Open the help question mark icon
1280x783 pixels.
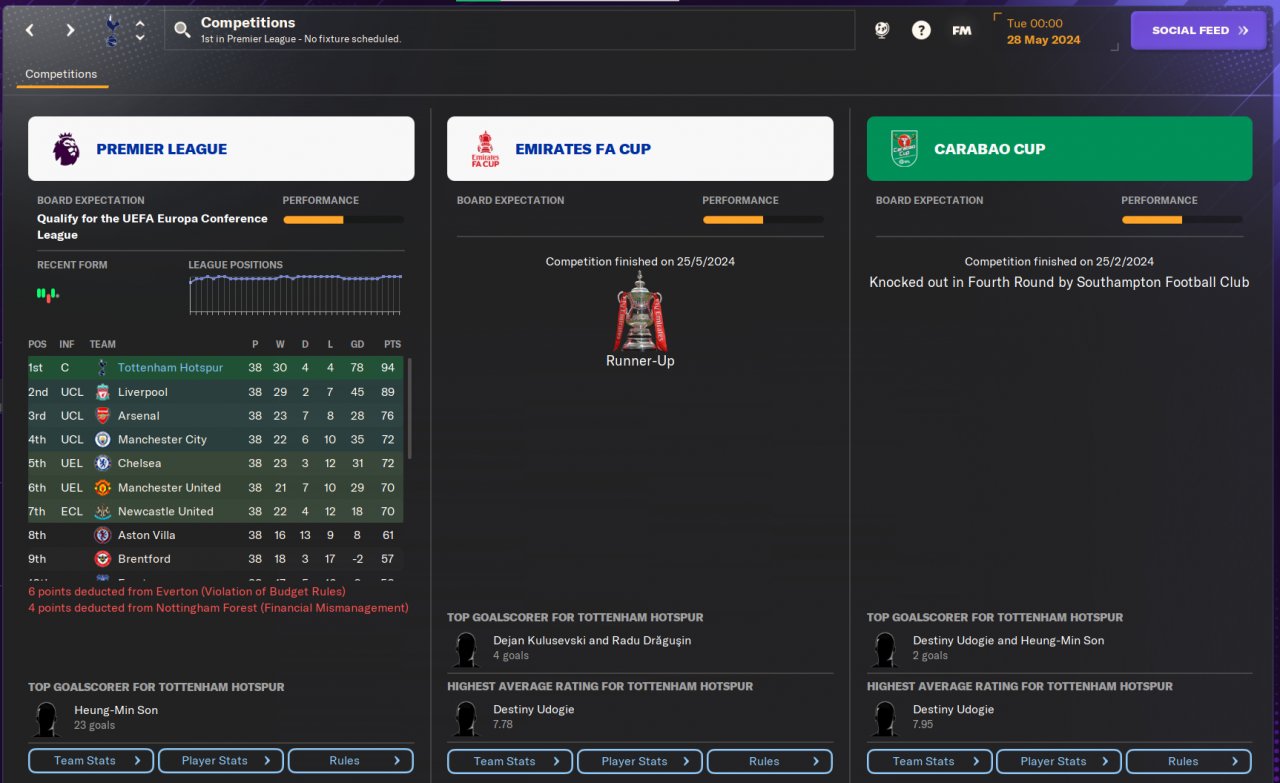point(921,30)
